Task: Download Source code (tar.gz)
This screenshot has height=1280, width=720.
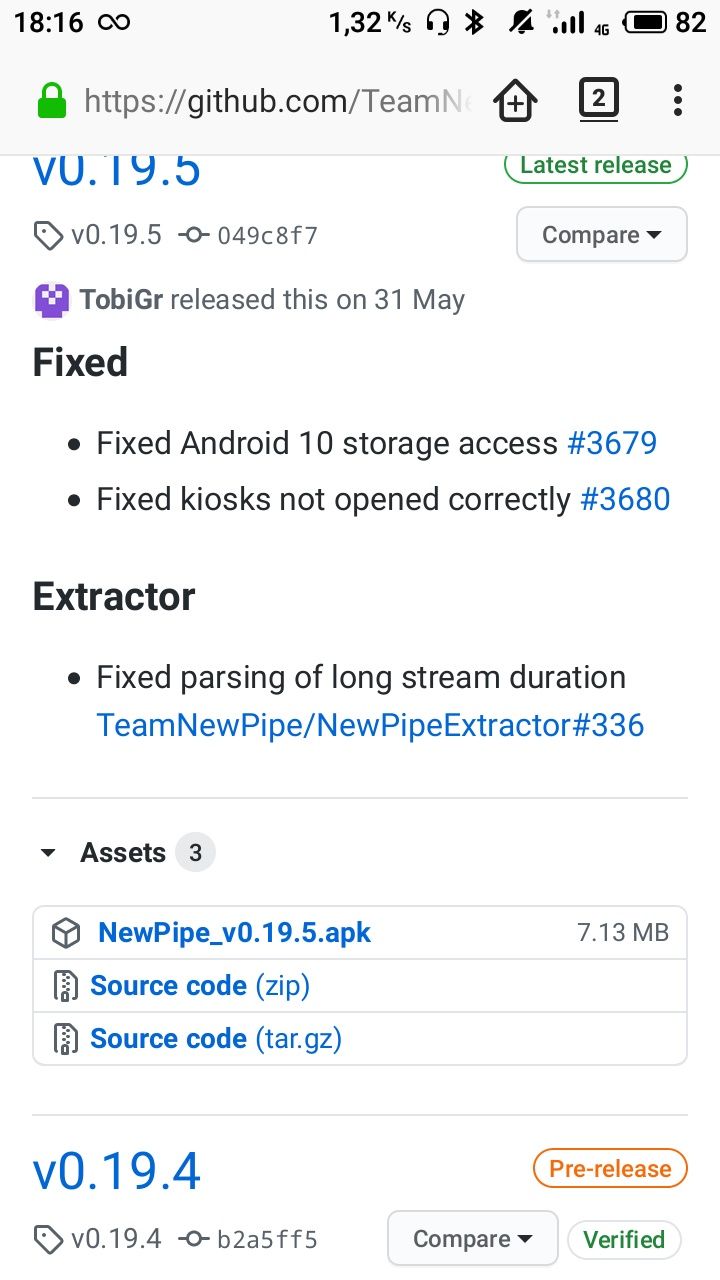Action: click(x=216, y=1038)
